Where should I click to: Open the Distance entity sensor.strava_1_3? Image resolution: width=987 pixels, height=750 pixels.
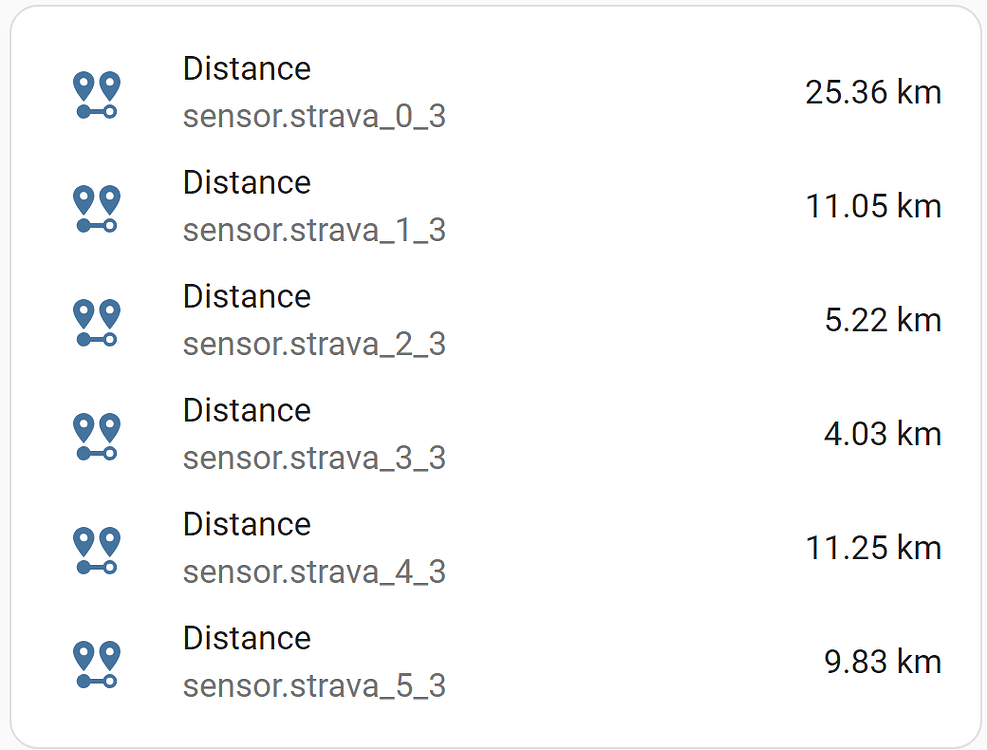point(314,229)
